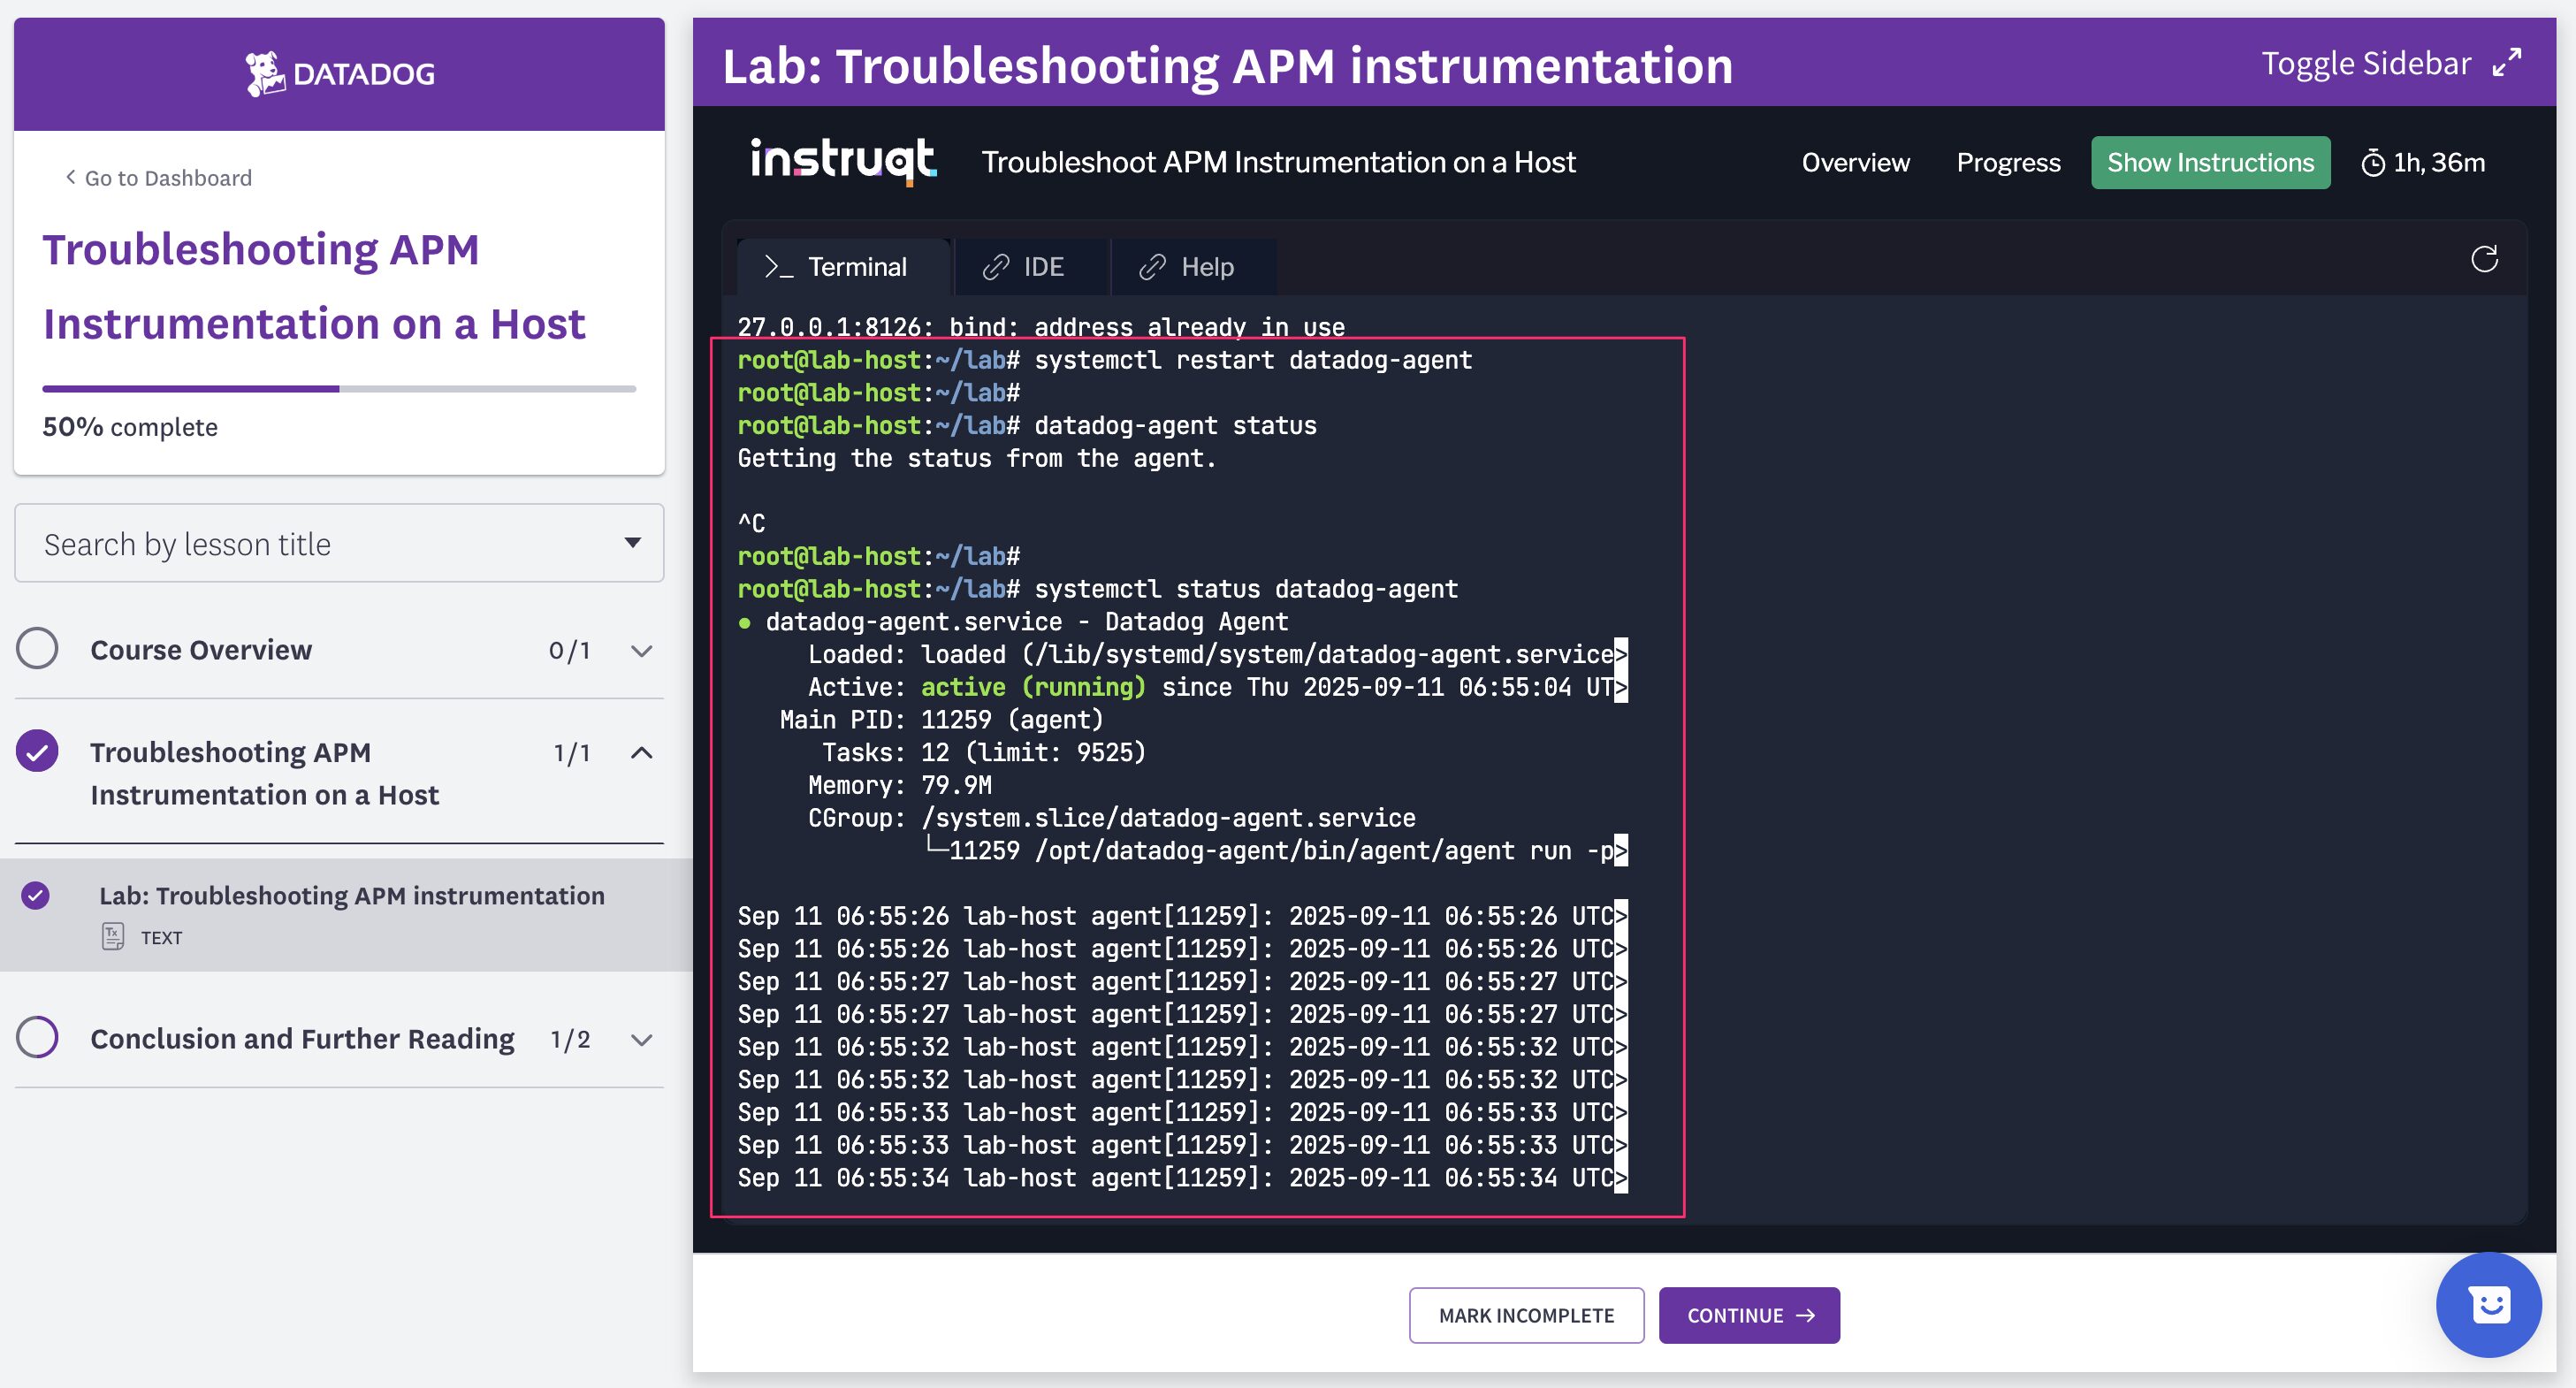This screenshot has height=1388, width=2576.
Task: Open the Overview menu item
Action: 1855,163
